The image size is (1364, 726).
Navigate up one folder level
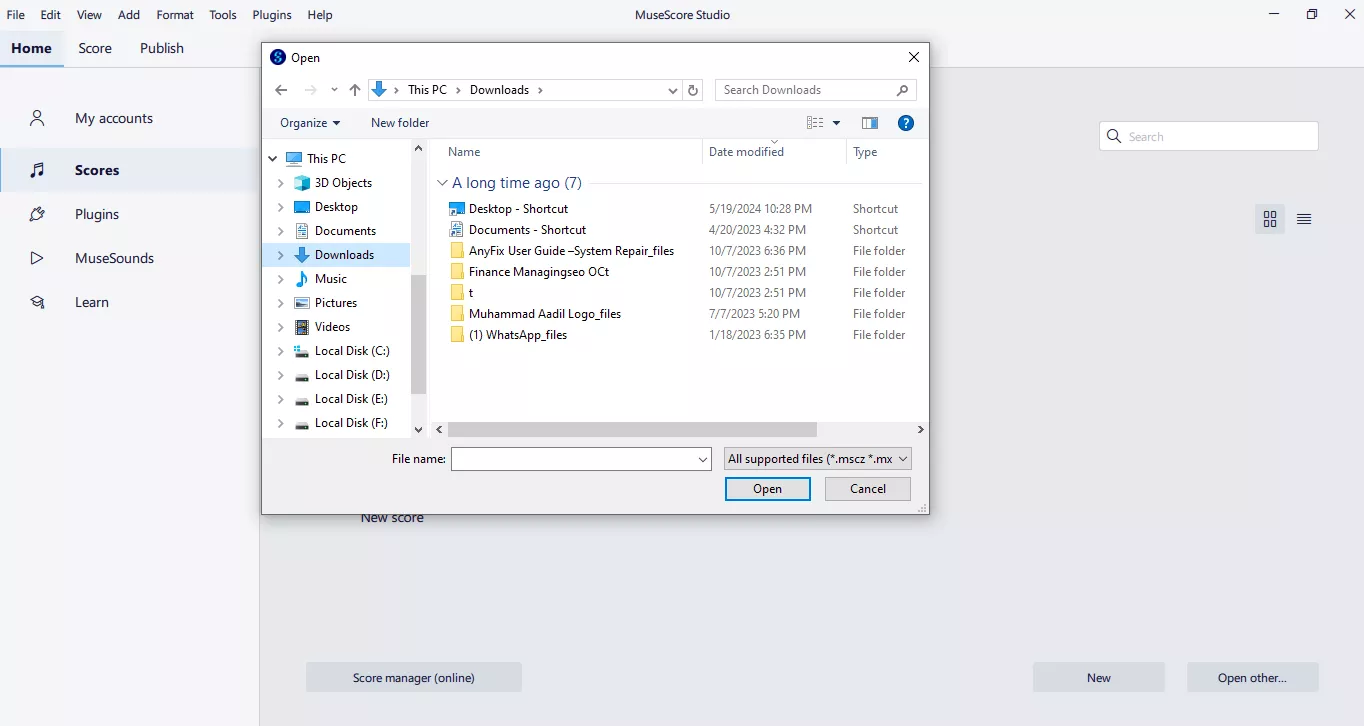pyautogui.click(x=354, y=90)
